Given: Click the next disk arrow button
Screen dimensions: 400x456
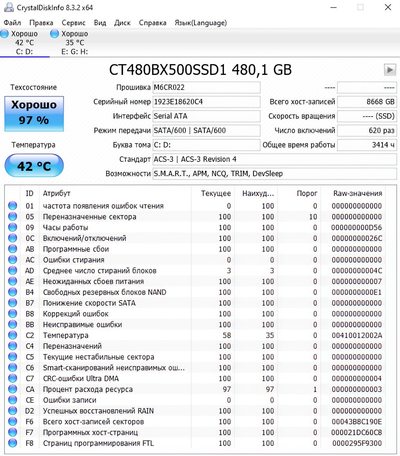Looking at the screenshot, I should [389, 70].
